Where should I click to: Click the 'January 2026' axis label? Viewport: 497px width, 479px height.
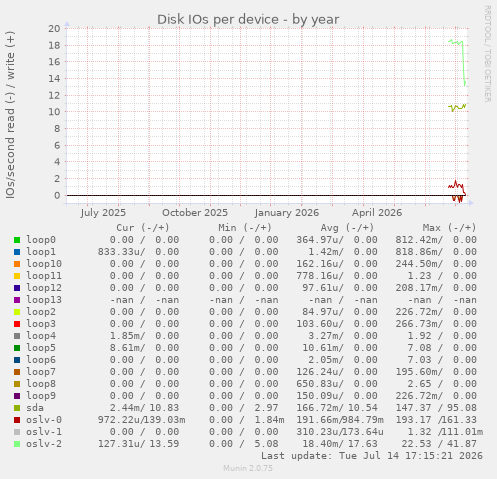[287, 213]
